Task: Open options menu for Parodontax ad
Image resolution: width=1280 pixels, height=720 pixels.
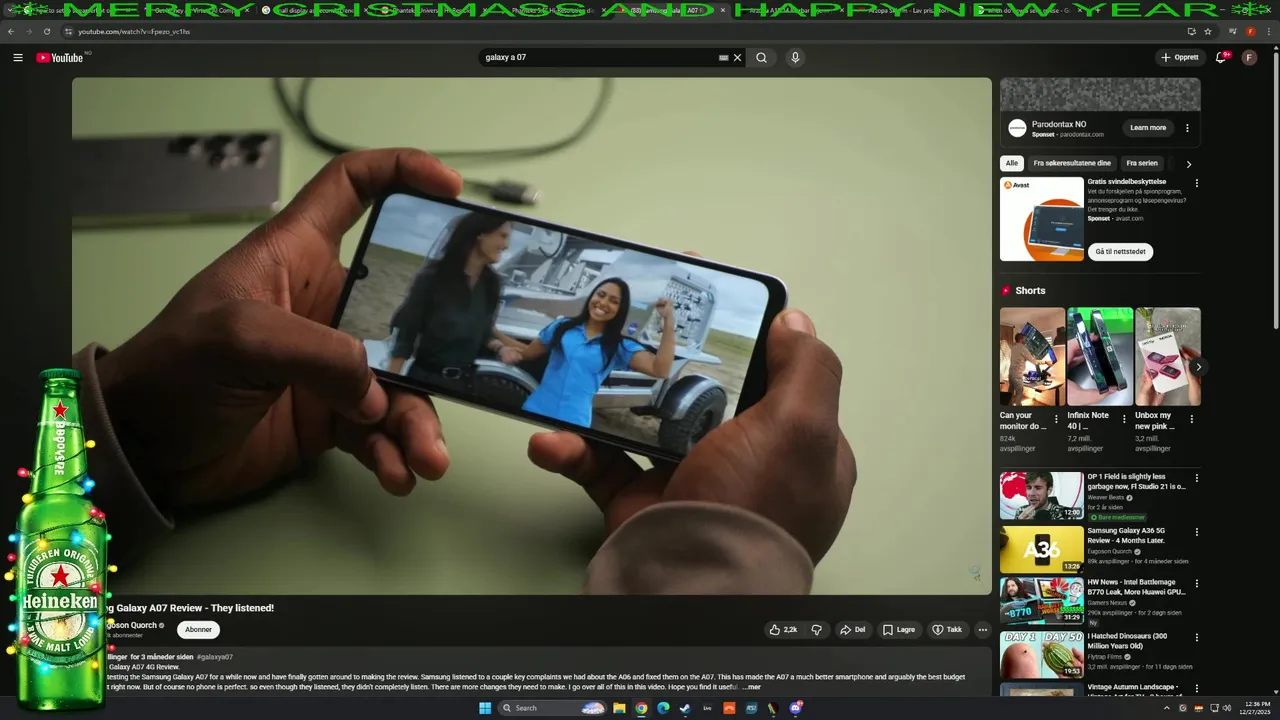Action: [1187, 128]
